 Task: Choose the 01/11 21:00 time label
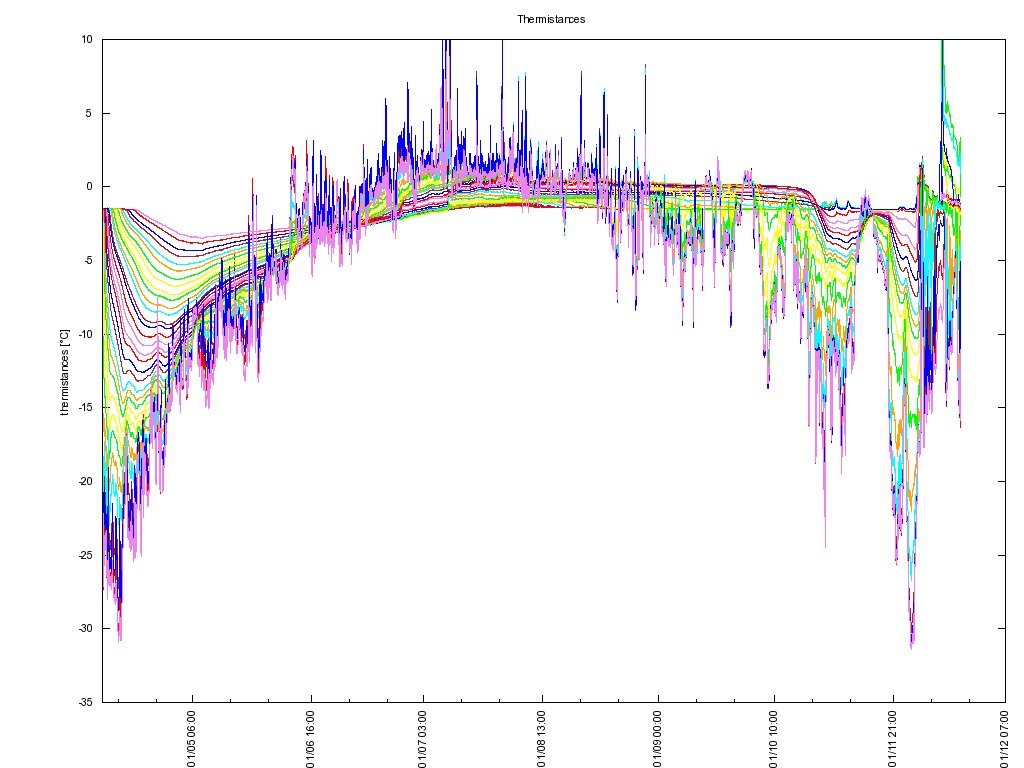tap(892, 738)
